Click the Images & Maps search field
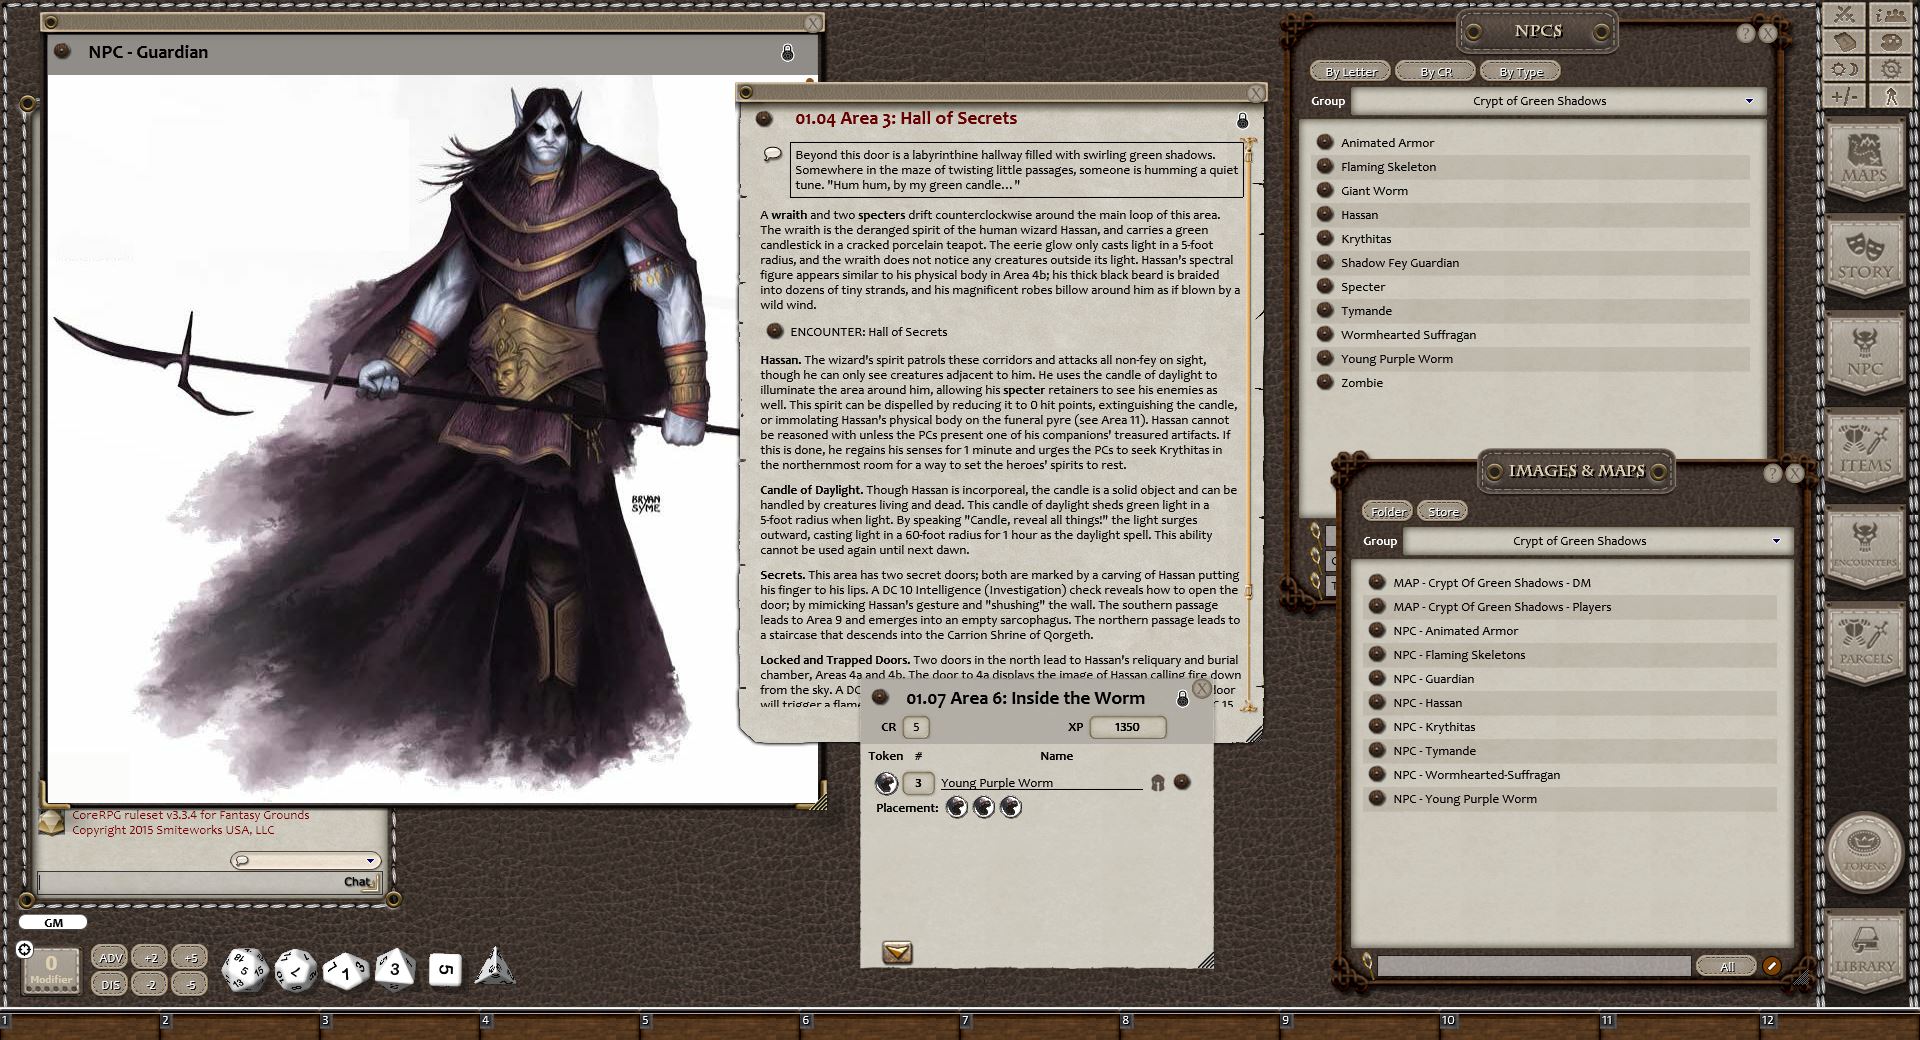The height and width of the screenshot is (1040, 1920). pos(1534,966)
